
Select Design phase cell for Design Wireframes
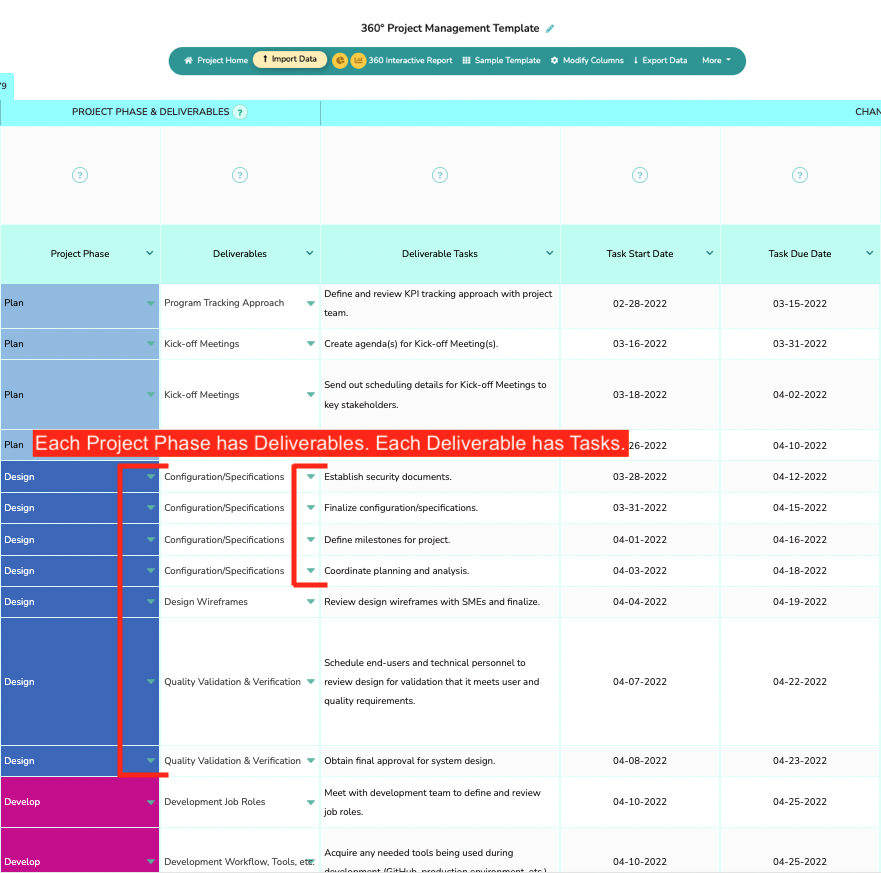coord(80,602)
